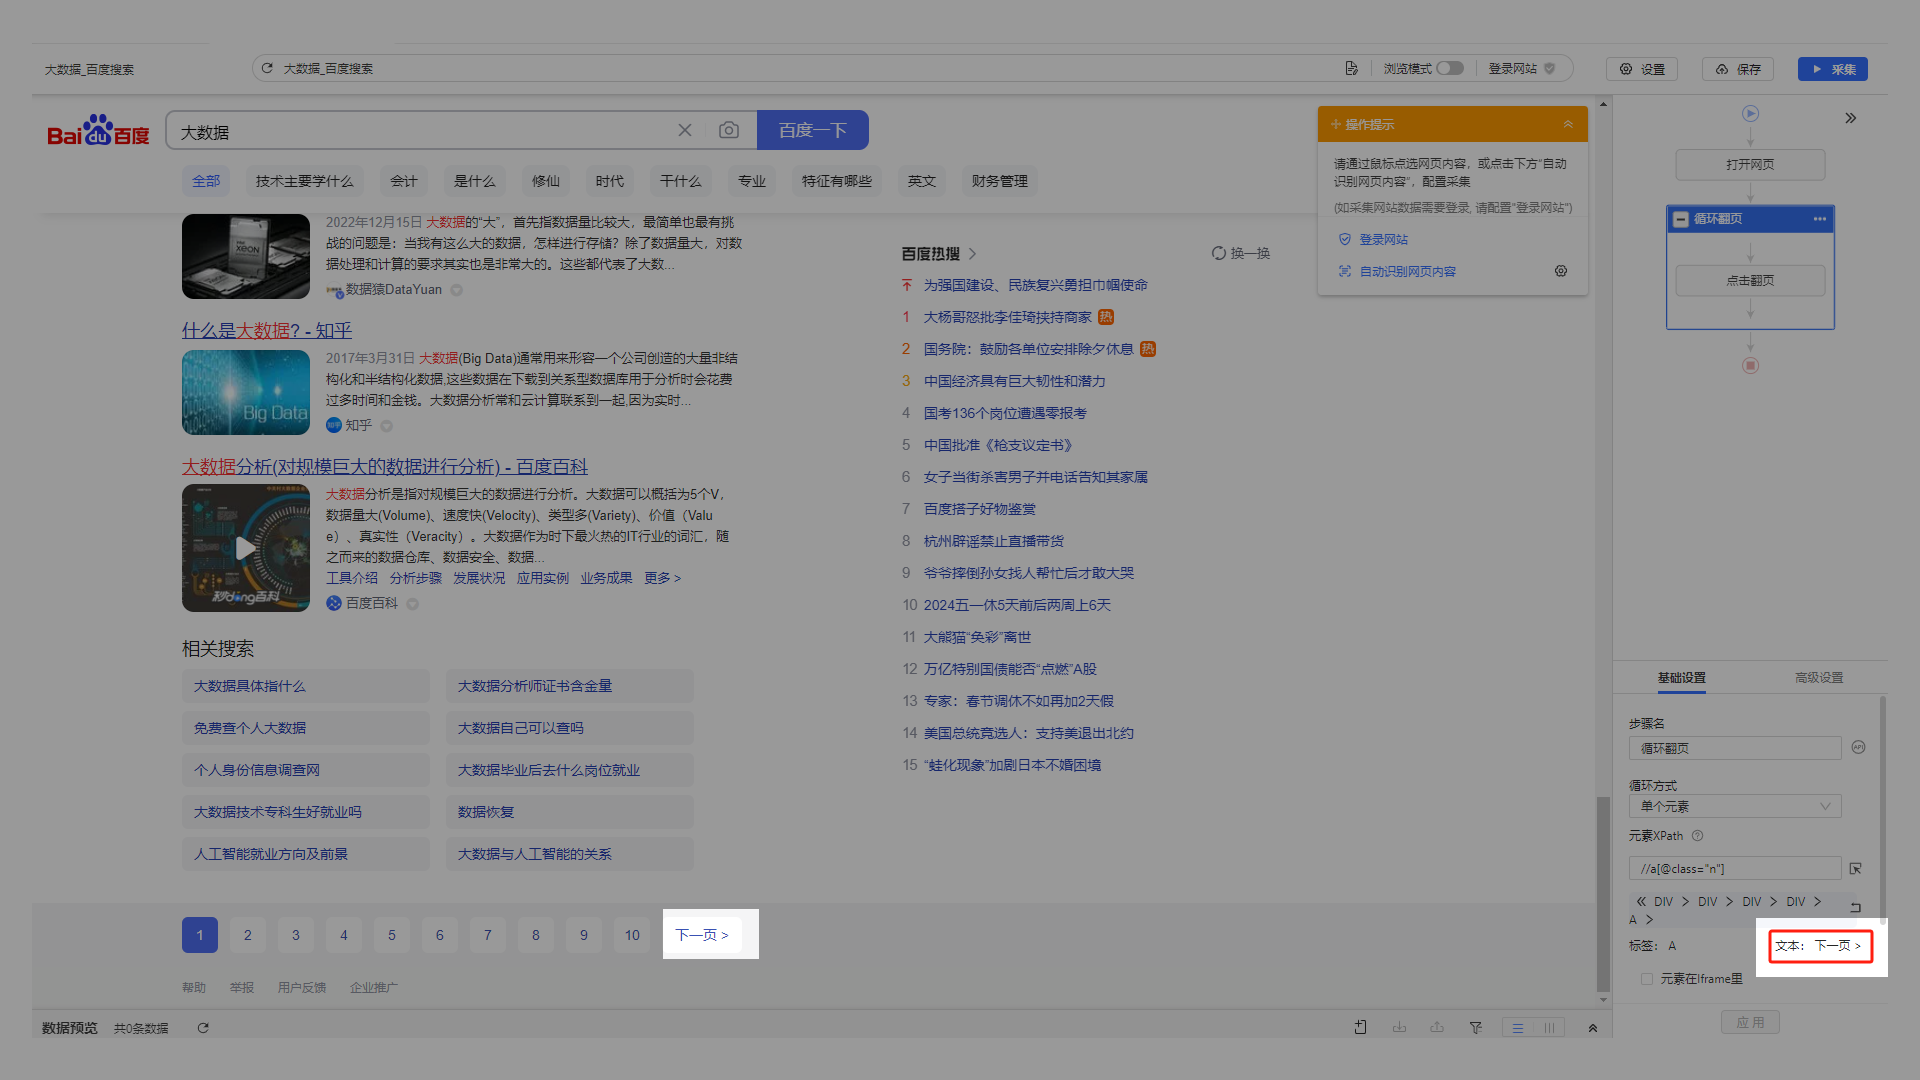Refresh data preview with refresh icon

tap(203, 1028)
